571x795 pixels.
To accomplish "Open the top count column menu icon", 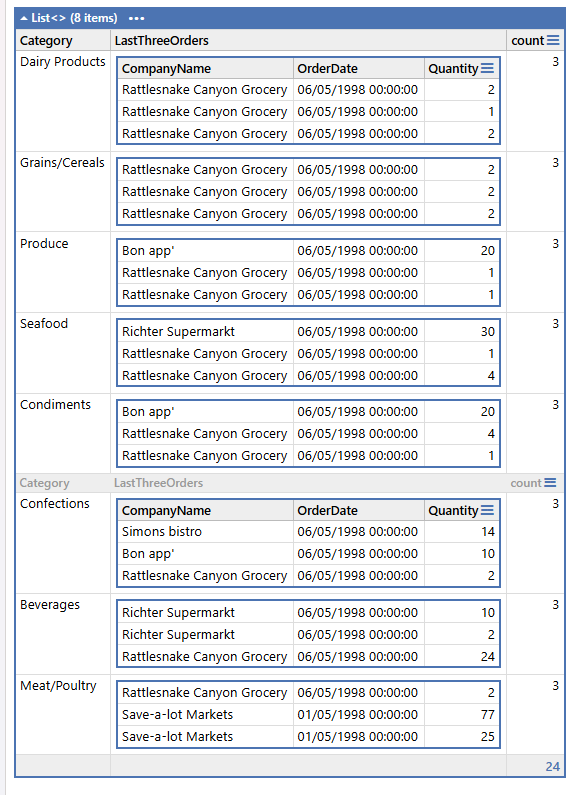I will click(553, 41).
